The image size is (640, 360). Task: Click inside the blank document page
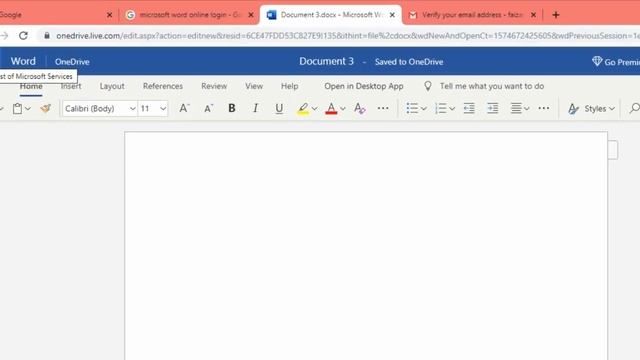[x=366, y=245]
